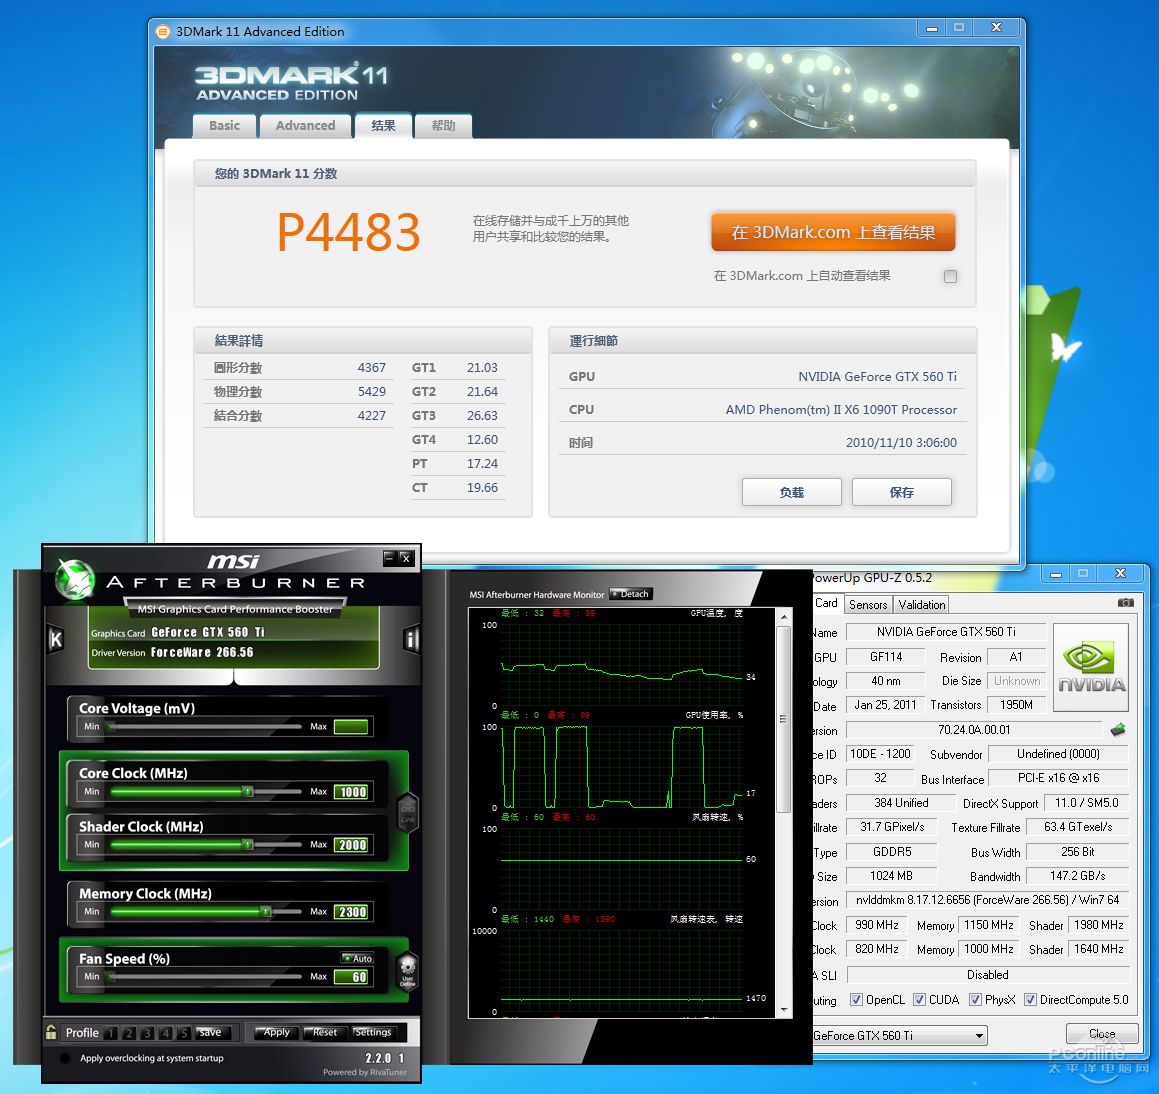The height and width of the screenshot is (1094, 1159).
Task: Click the Apply button in Afterburner
Action: tap(275, 1032)
